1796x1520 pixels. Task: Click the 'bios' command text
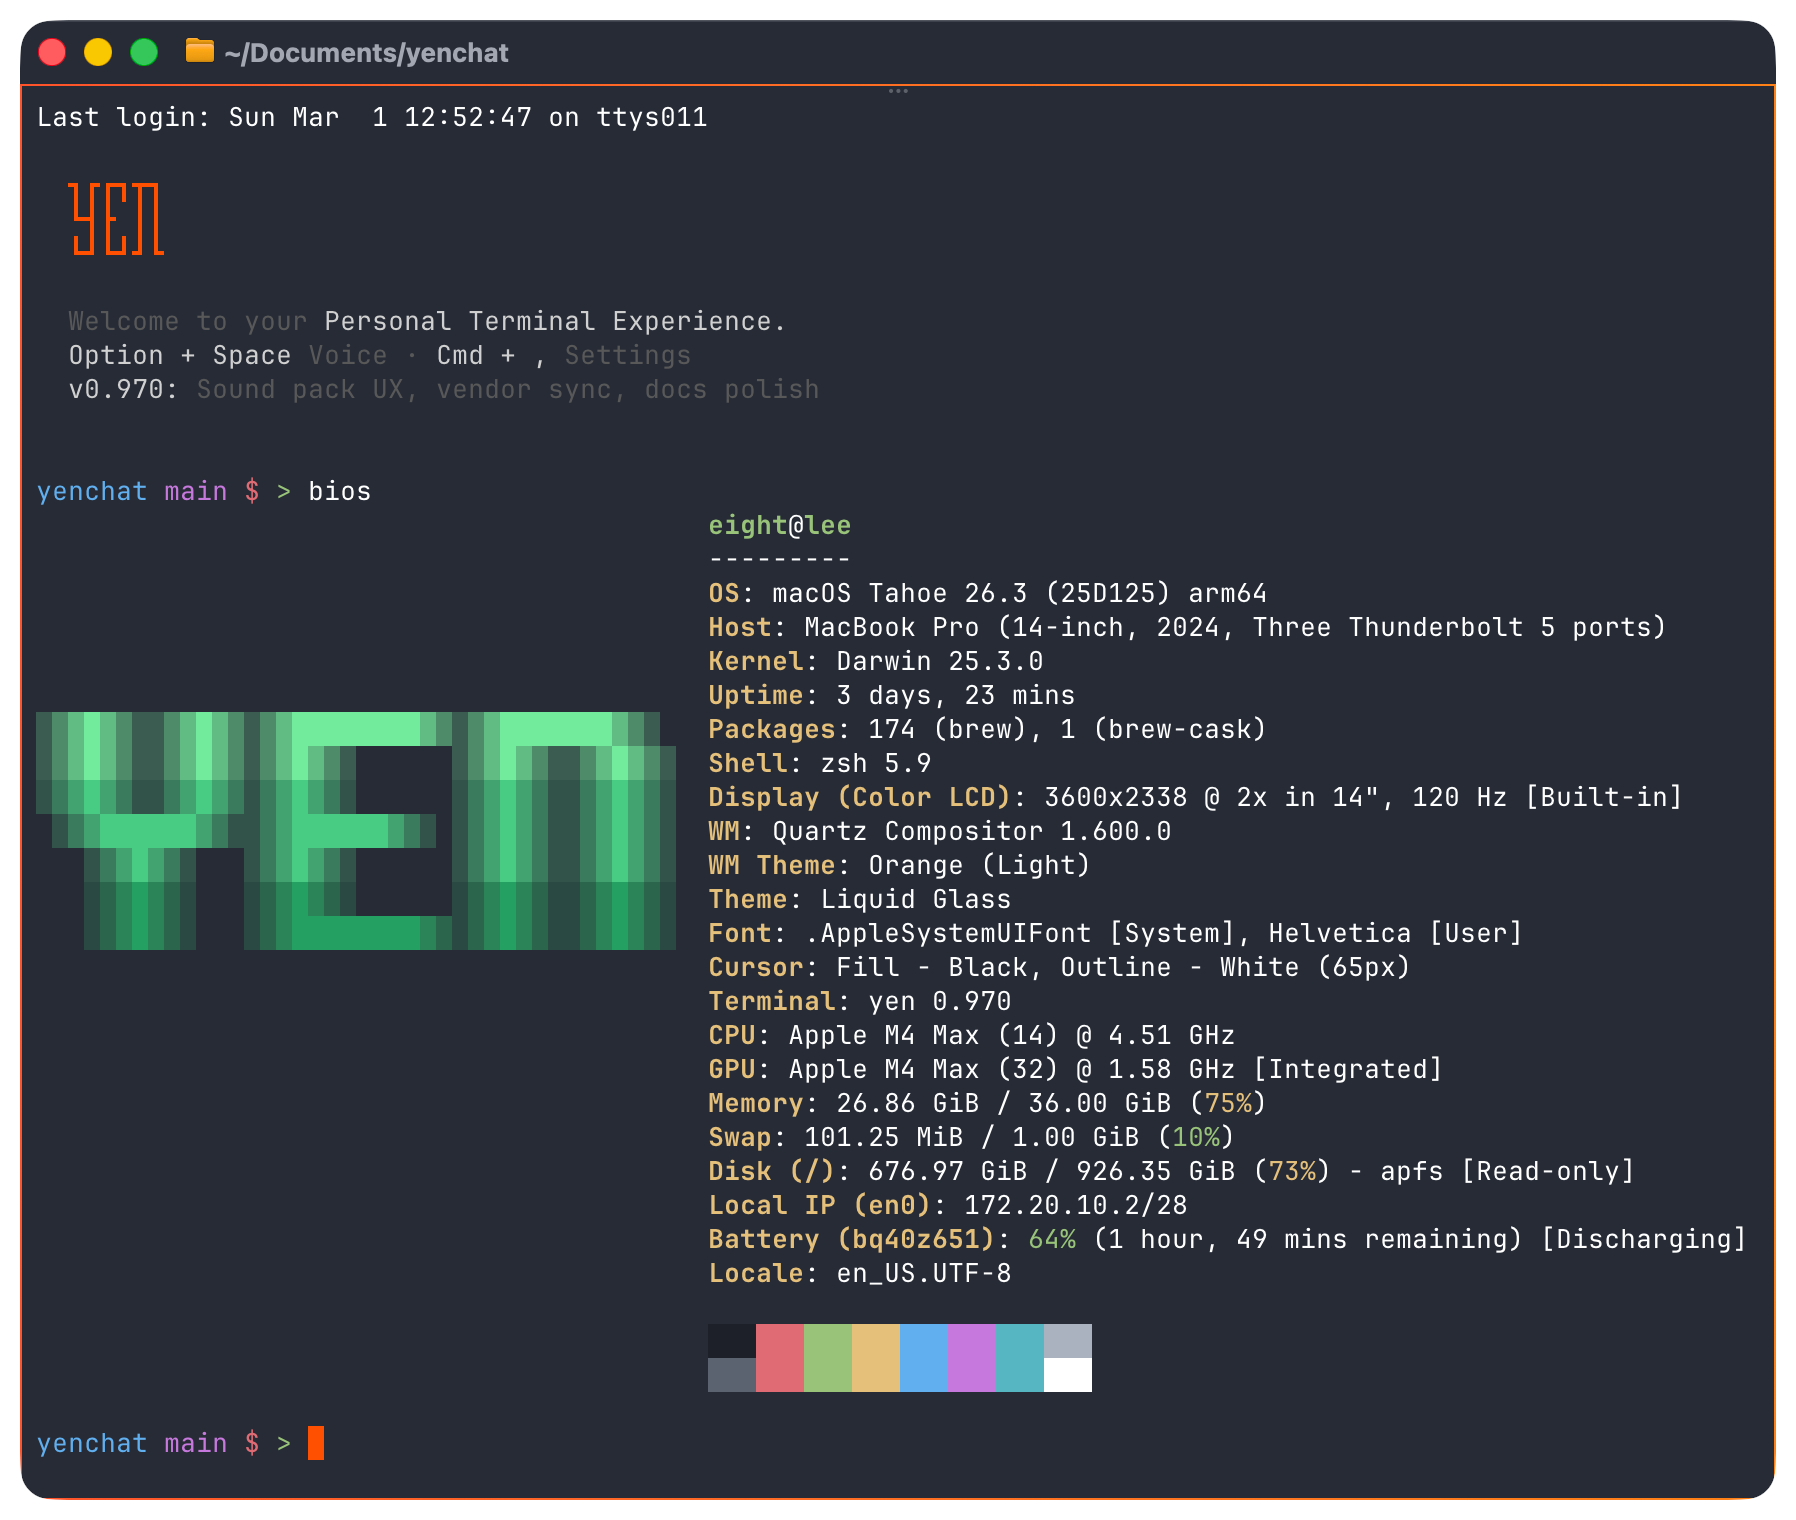pos(340,491)
